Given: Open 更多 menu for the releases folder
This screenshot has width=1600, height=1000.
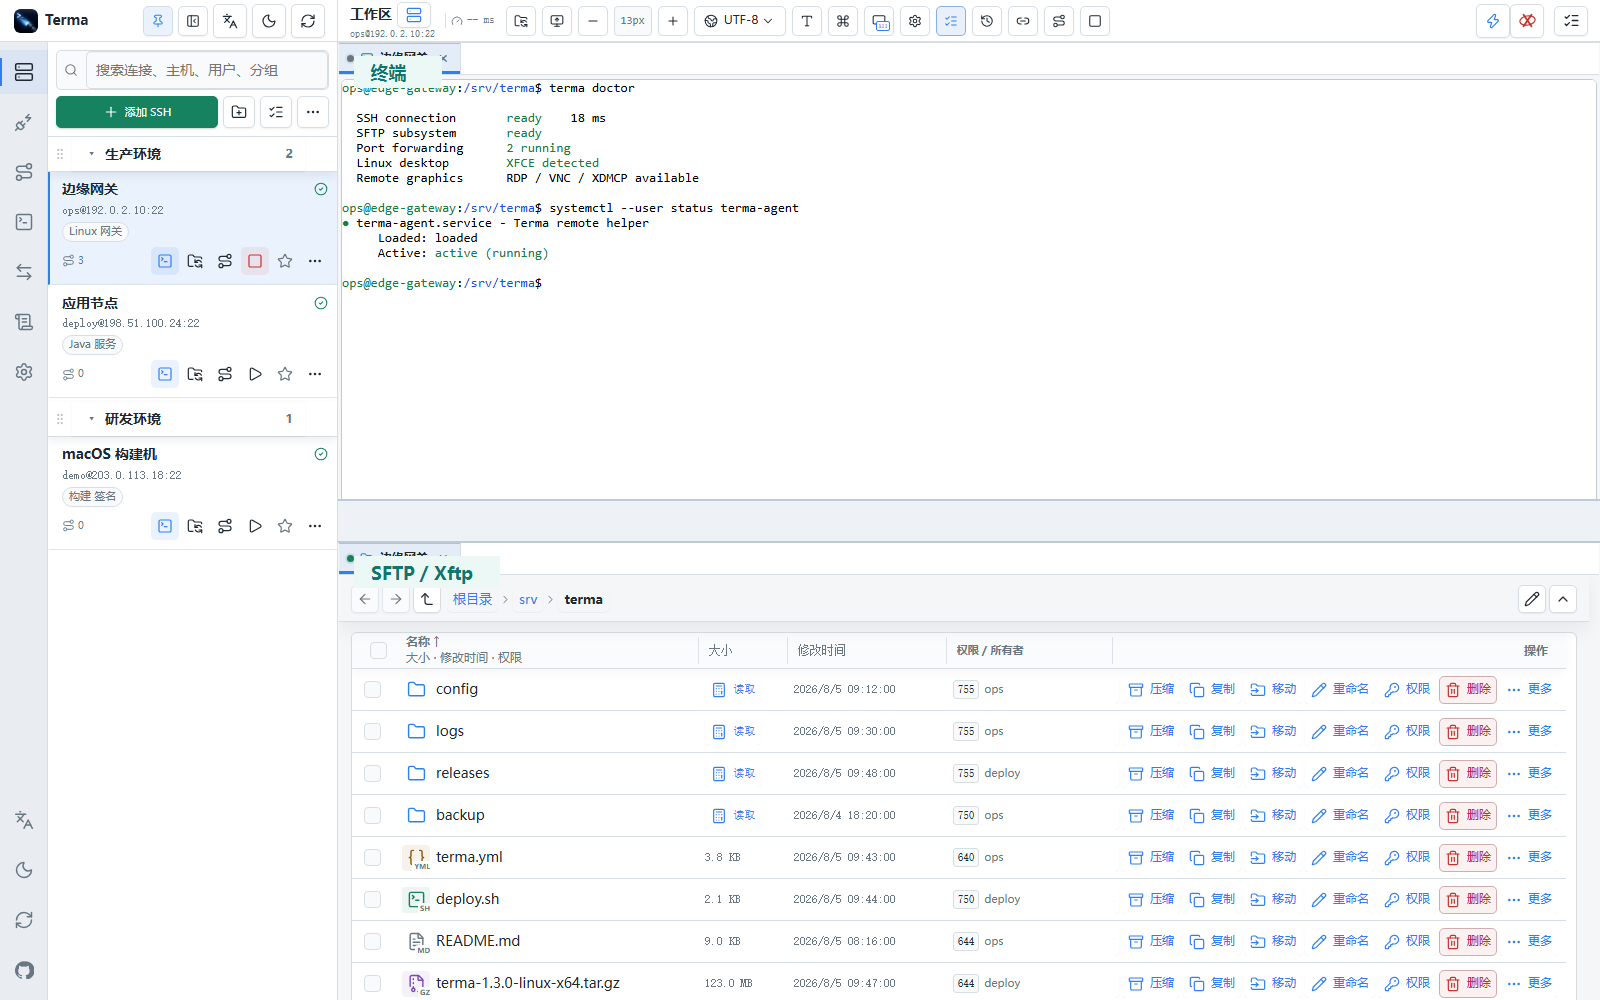Looking at the screenshot, I should 1530,774.
